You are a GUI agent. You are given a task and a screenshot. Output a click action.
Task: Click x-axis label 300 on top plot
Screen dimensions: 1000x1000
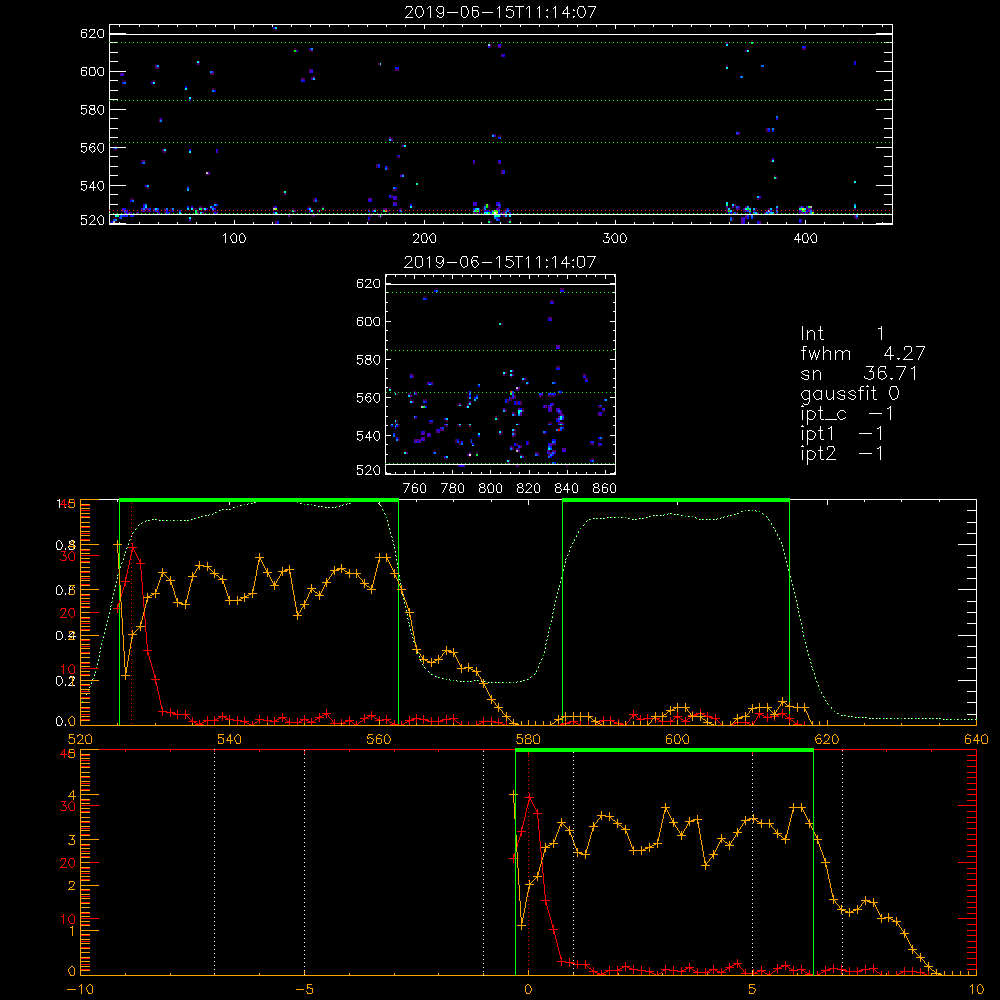615,239
